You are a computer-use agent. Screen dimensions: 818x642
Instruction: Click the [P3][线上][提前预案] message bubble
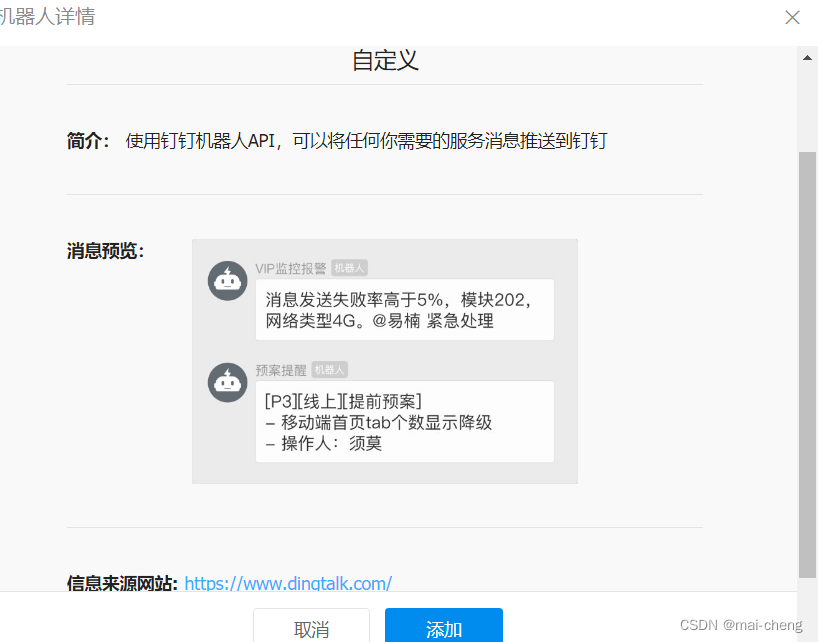click(404, 421)
